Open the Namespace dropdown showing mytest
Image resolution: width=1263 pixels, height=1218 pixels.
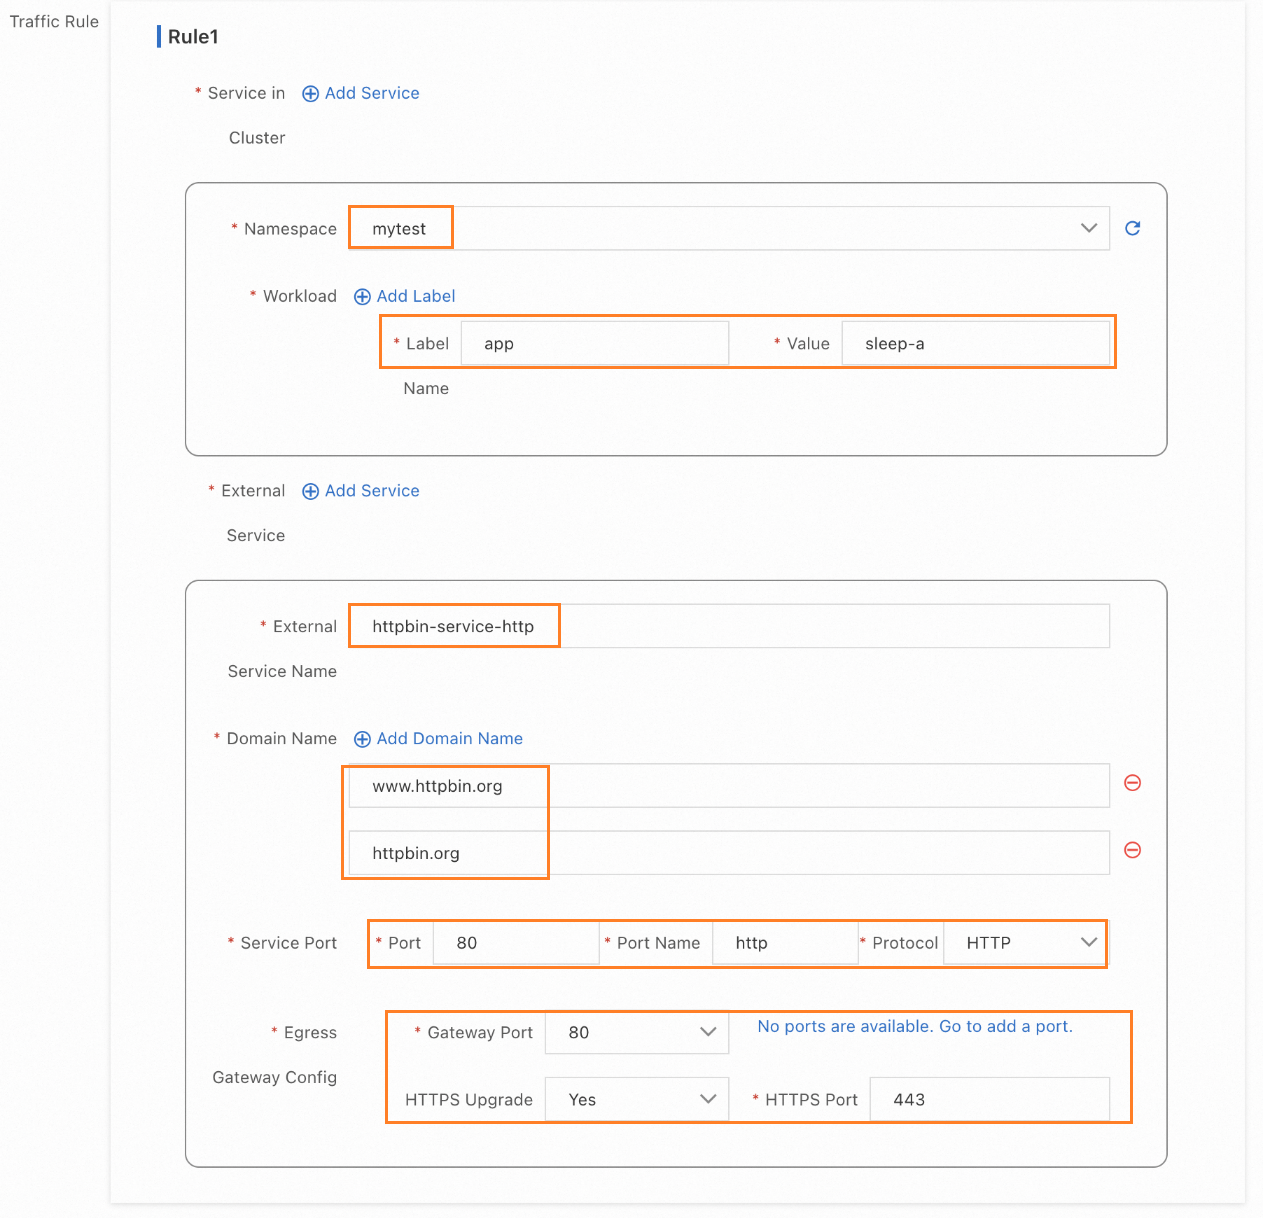(729, 228)
